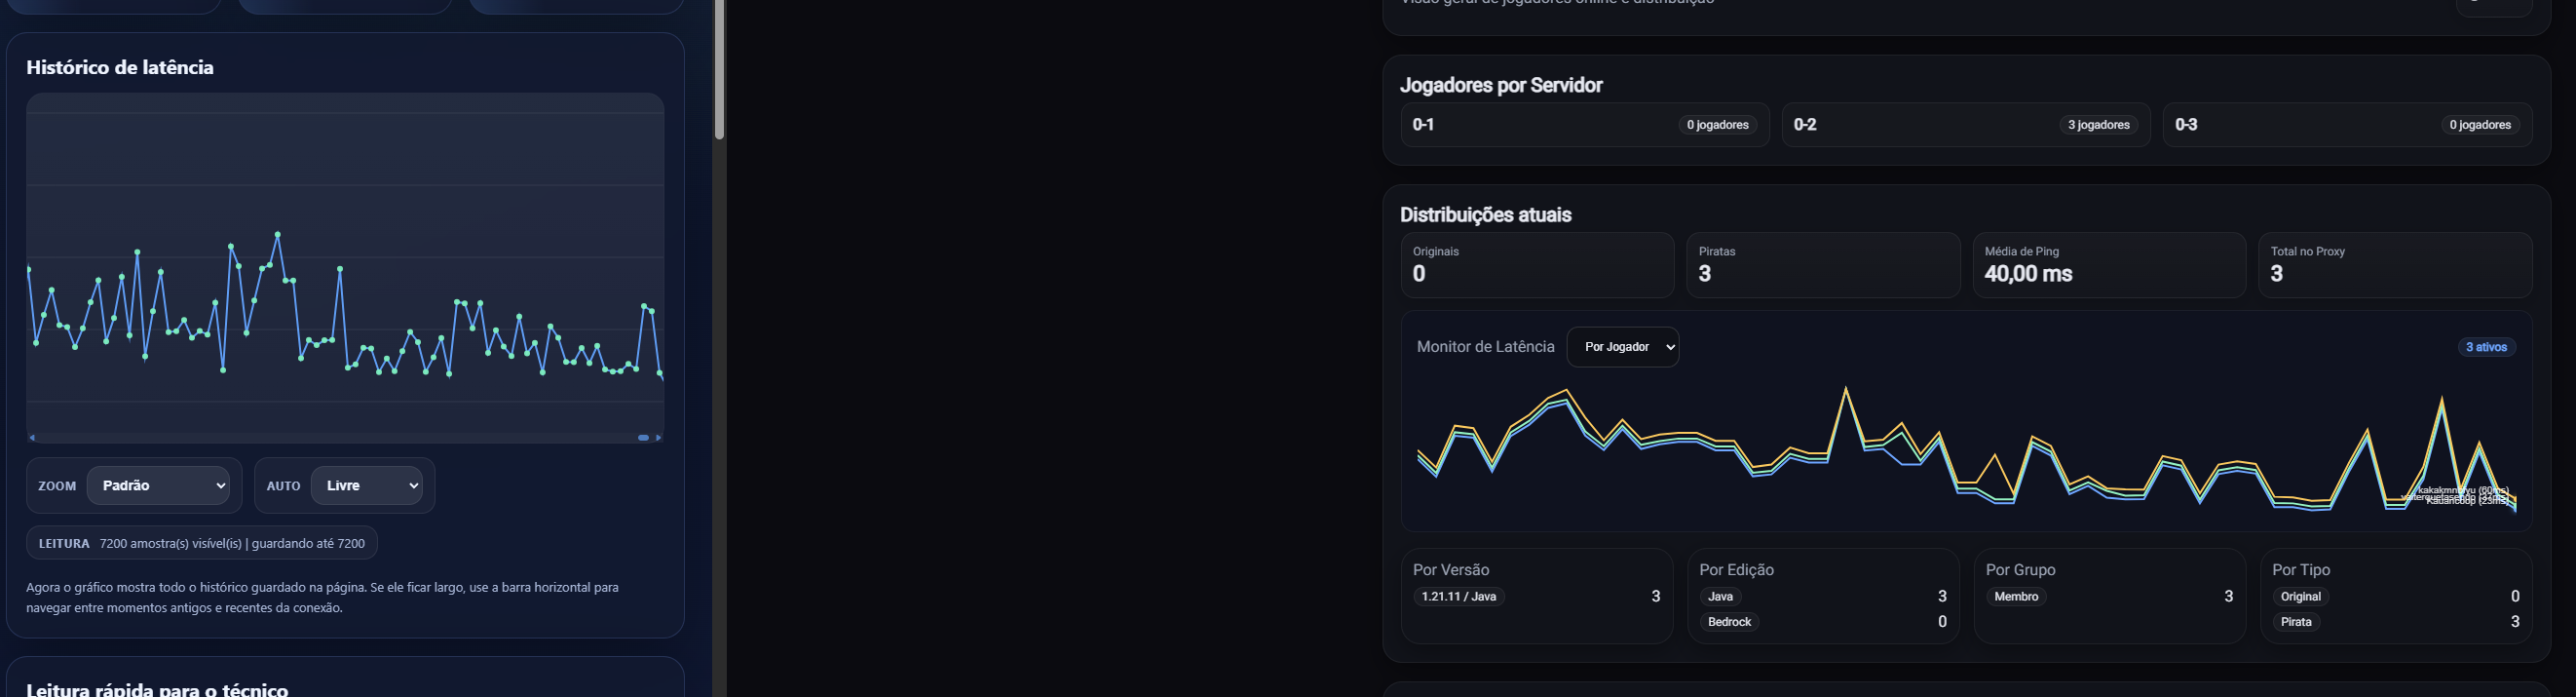This screenshot has height=697, width=2576.
Task: Click the Média de Ping stat card
Action: click(x=2108, y=265)
